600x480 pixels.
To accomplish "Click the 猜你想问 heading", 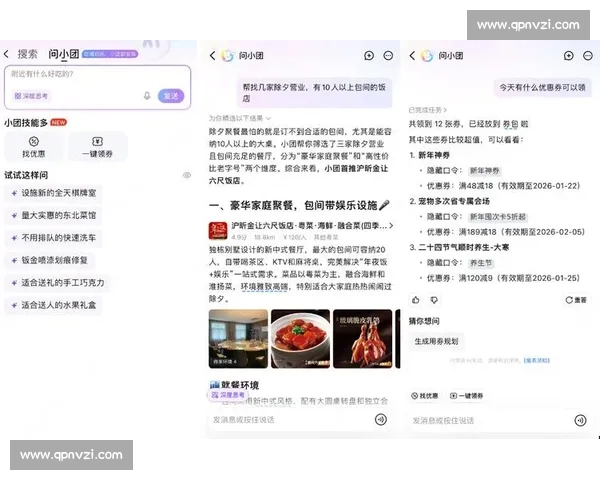I will [424, 321].
